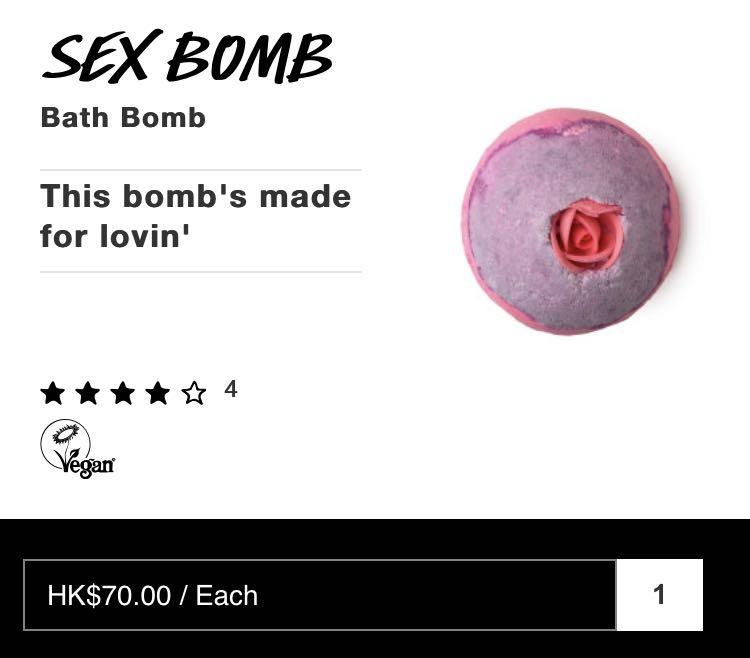Click the sunflower drawing in Vegan logo

click(x=66, y=434)
